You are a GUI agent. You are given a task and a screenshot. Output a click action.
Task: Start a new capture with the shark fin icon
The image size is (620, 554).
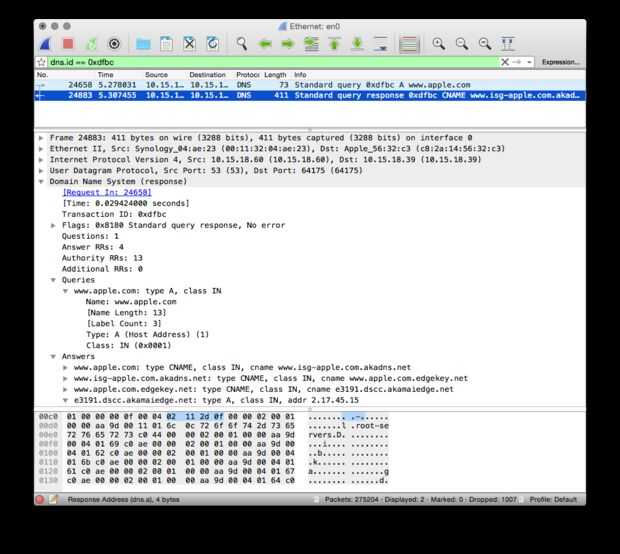click(45, 43)
